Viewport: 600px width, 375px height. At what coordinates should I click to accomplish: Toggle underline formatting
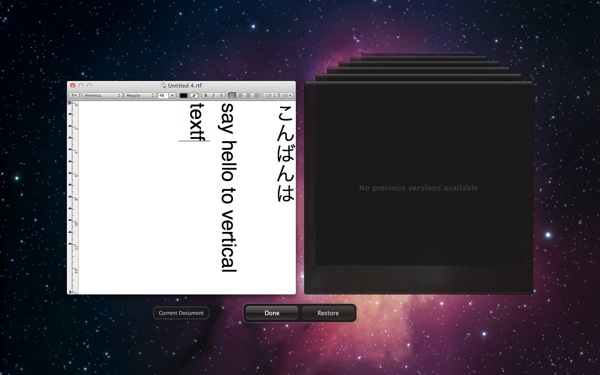coord(221,95)
